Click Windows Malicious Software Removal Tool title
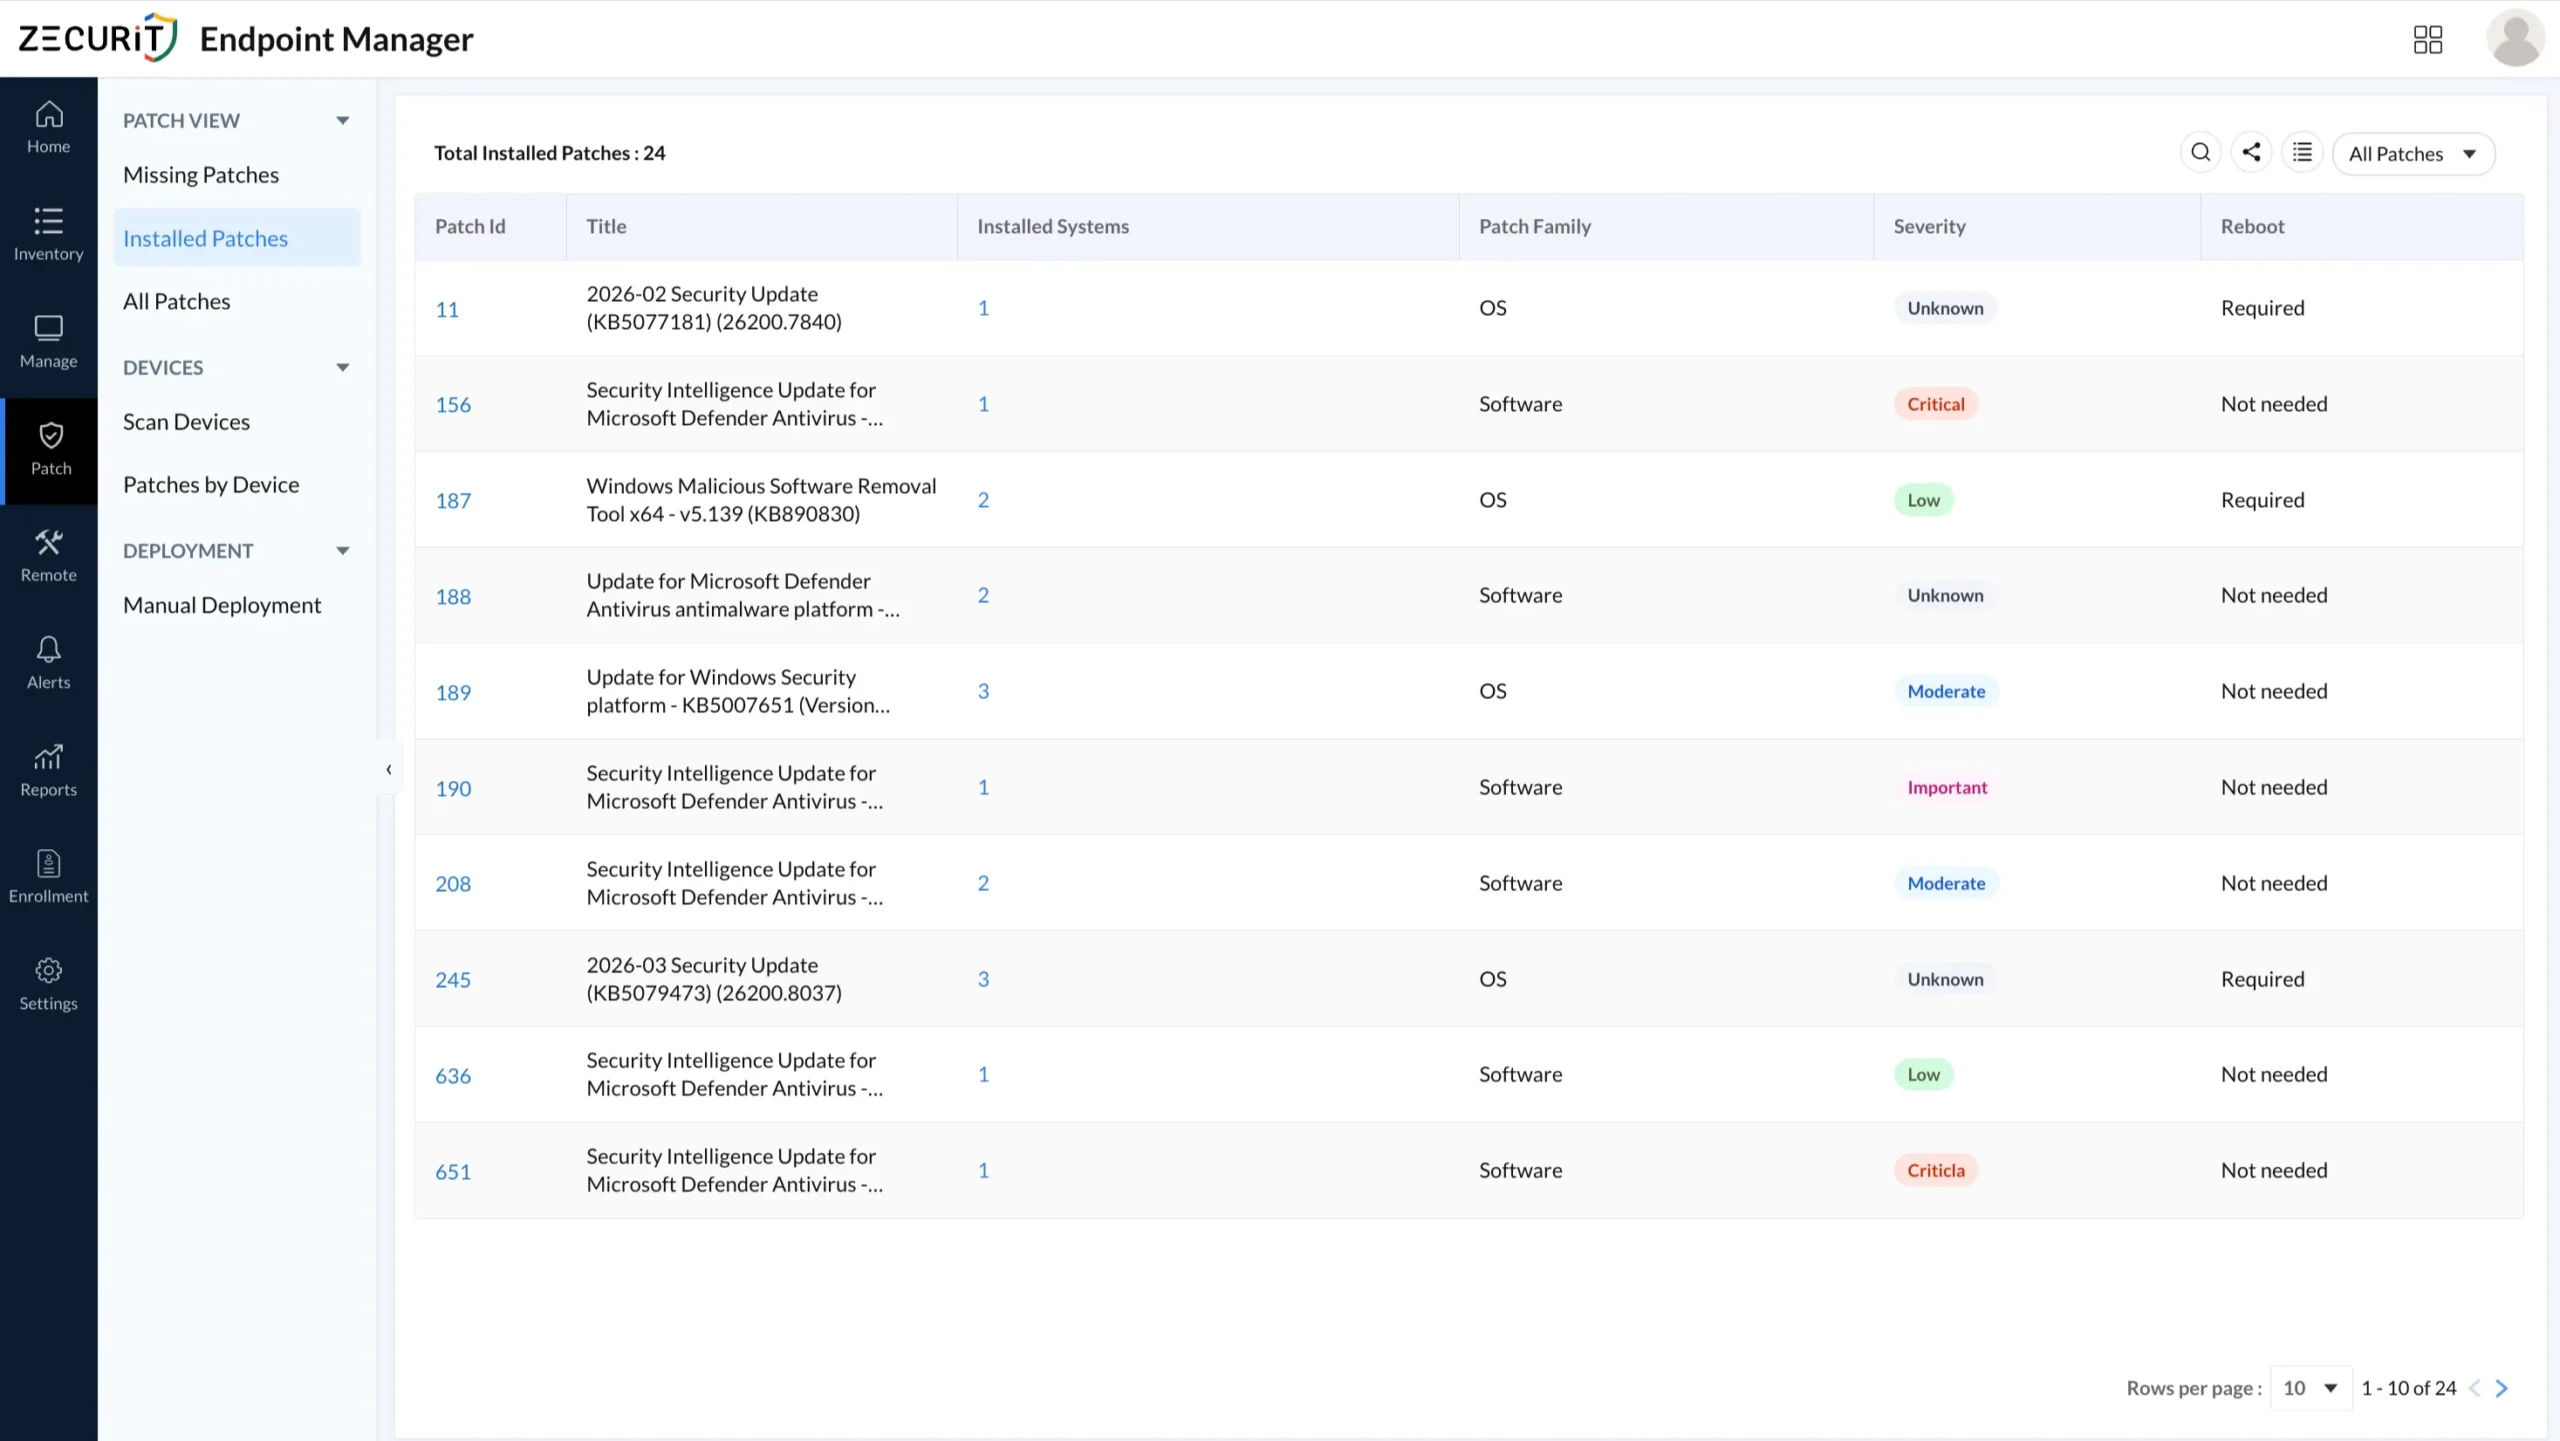Screen dimensions: 2560x1441 (x=761, y=500)
